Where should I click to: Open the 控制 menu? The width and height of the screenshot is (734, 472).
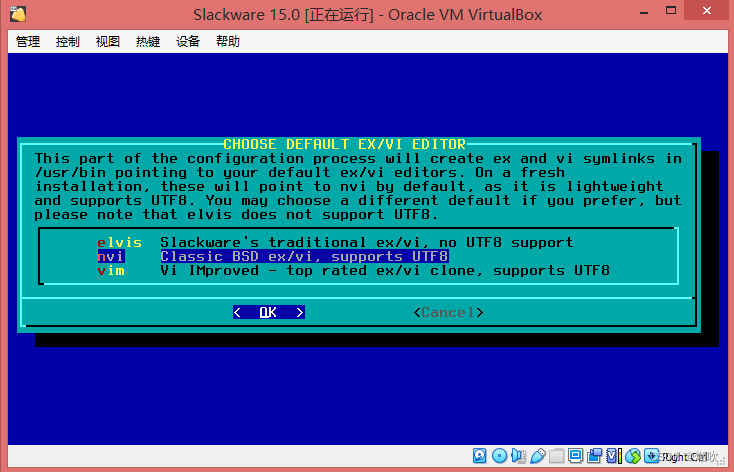click(68, 42)
